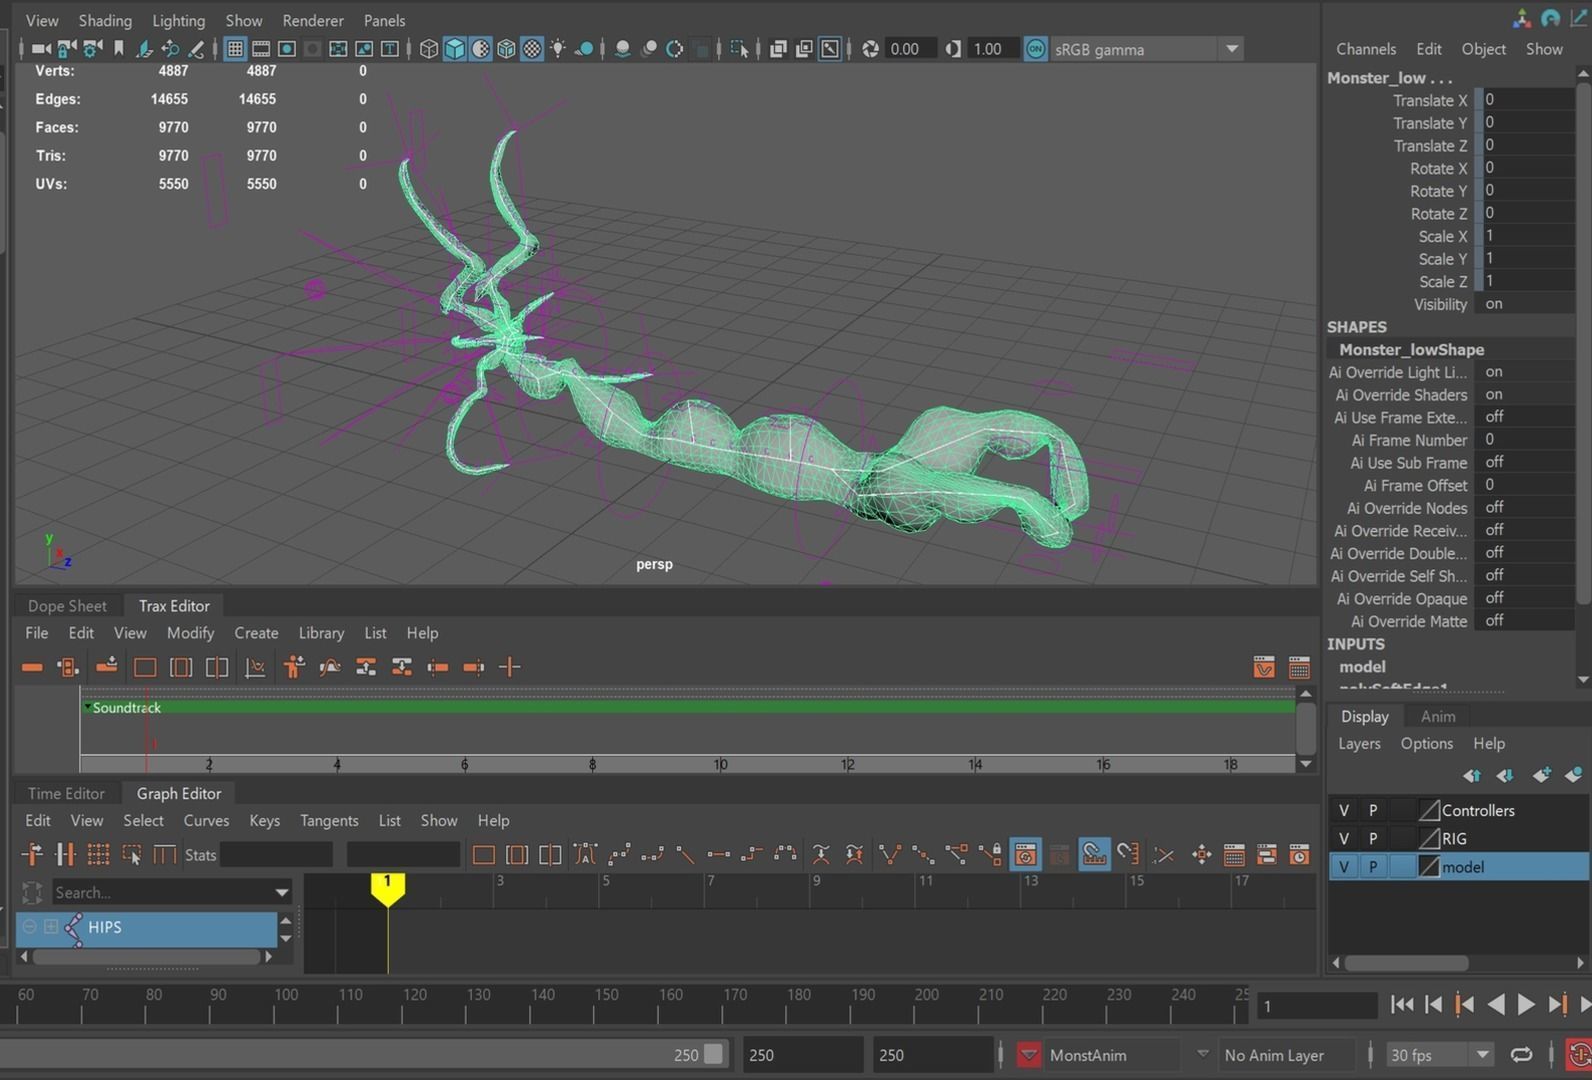Open the Library menu in Trax Editor
The height and width of the screenshot is (1080, 1592).
click(x=321, y=633)
